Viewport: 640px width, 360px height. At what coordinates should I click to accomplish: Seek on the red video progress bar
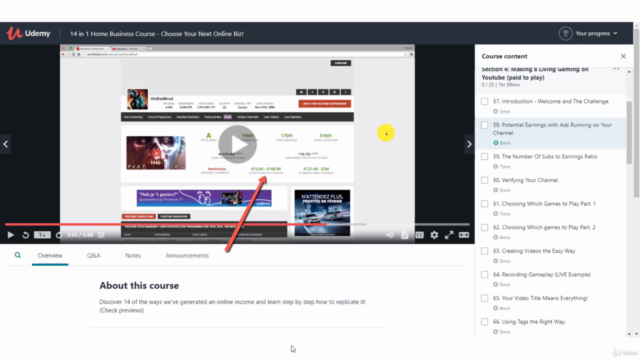pos(166,224)
